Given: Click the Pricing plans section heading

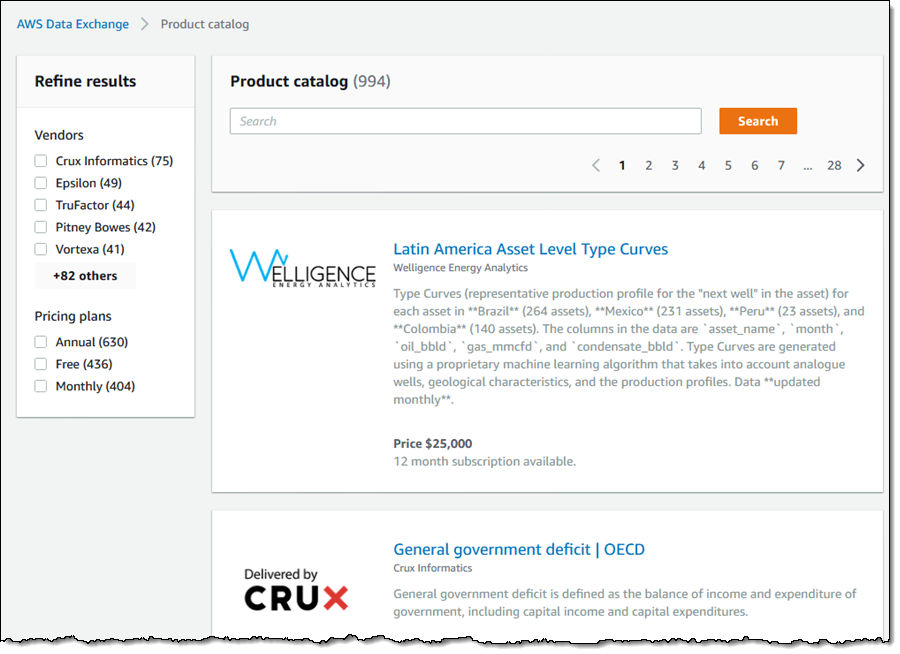Looking at the screenshot, I should (x=73, y=316).
